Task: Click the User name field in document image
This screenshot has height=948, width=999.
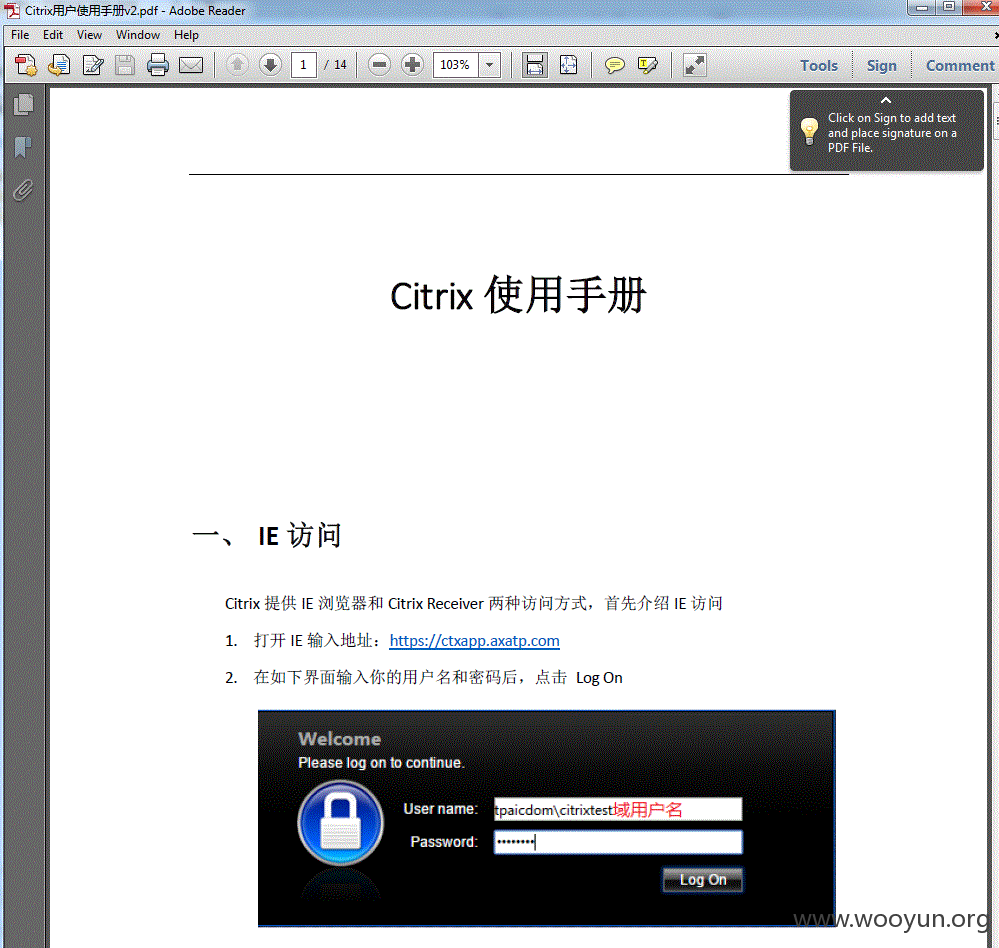Action: [x=618, y=809]
